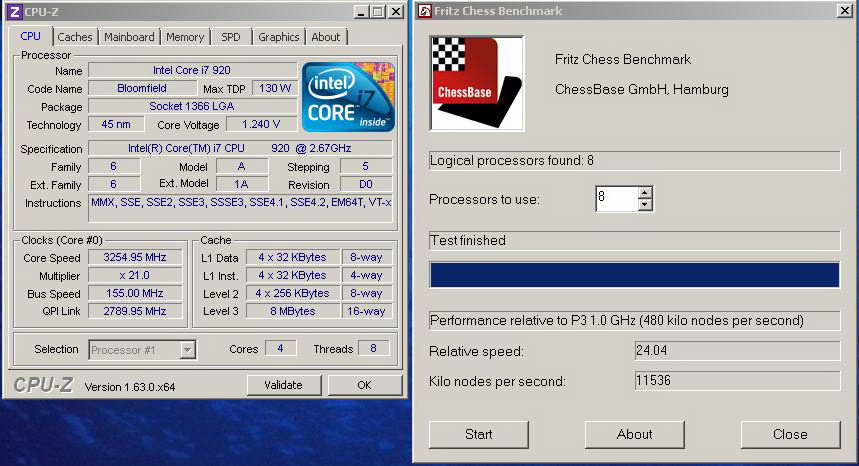Click OK in CPU-Z

(x=364, y=386)
